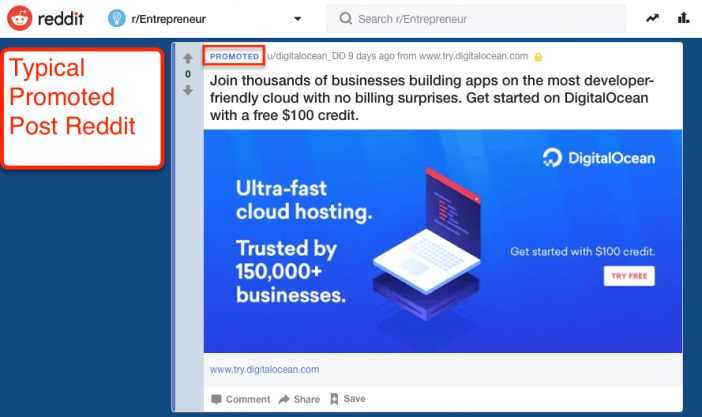Upvote the DigitalOcean promoted post
Screen dimensions: 702x417
tap(188, 58)
